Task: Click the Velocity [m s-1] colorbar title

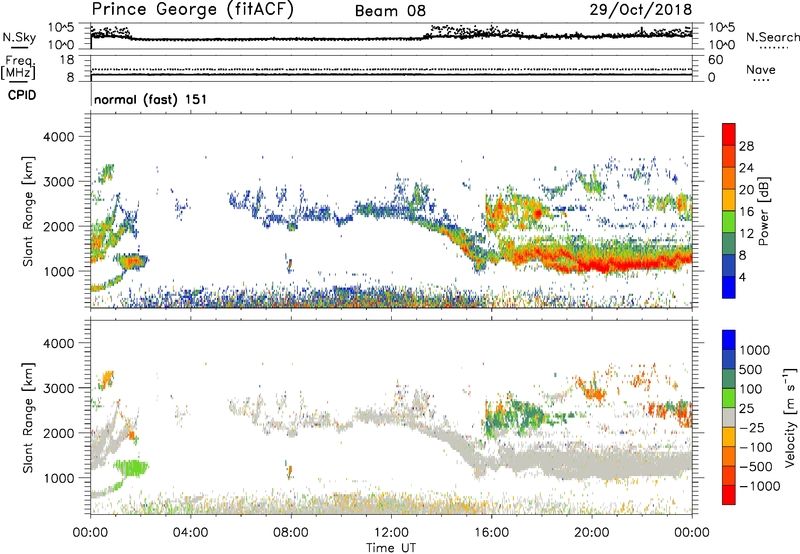Action: [790, 417]
